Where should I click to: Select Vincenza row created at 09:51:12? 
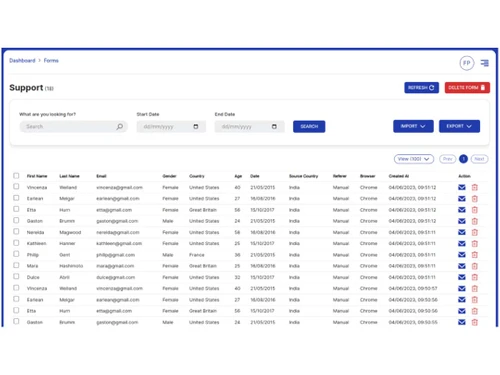pos(16,186)
